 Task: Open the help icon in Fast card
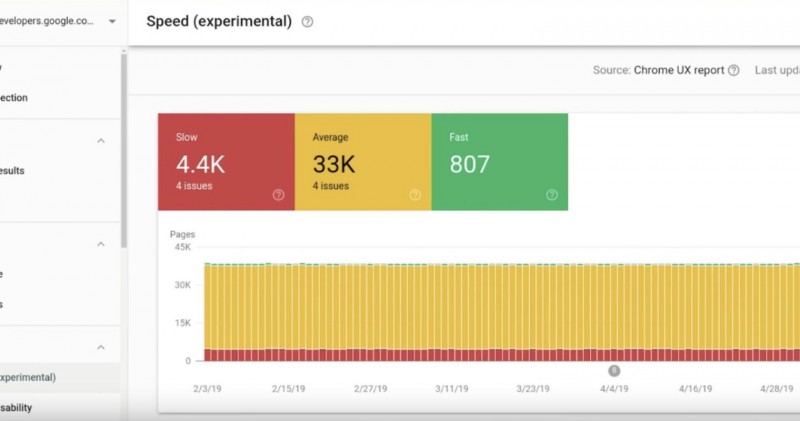pos(552,195)
